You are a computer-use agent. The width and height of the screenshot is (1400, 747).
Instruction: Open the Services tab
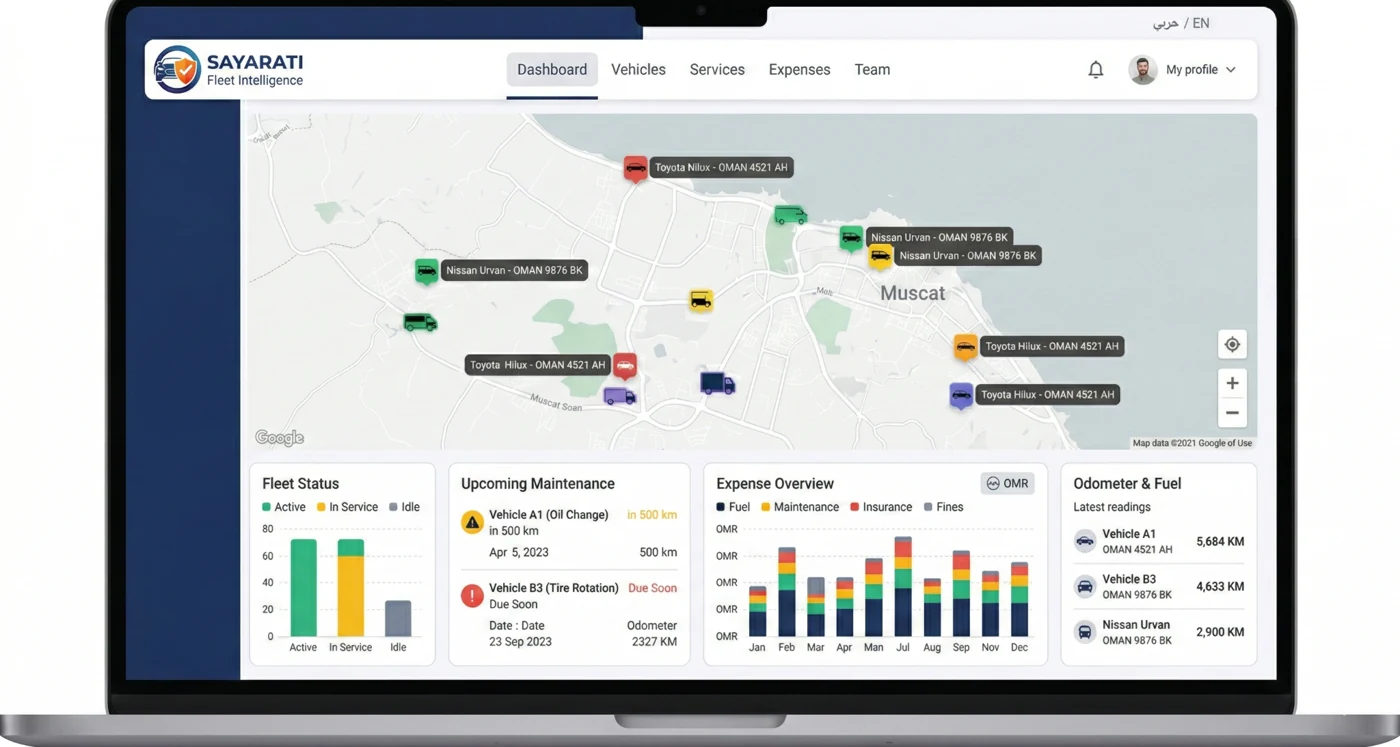[x=717, y=70]
